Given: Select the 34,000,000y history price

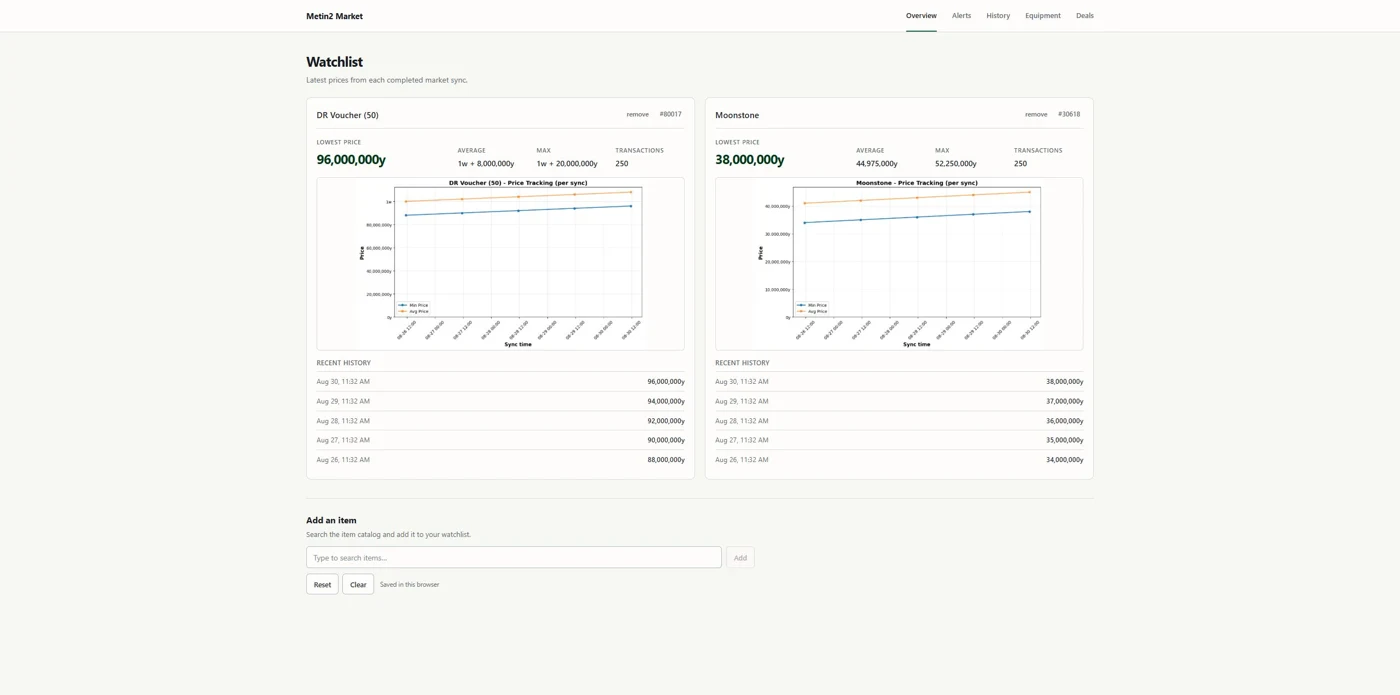Looking at the screenshot, I should pyautogui.click(x=1064, y=460).
